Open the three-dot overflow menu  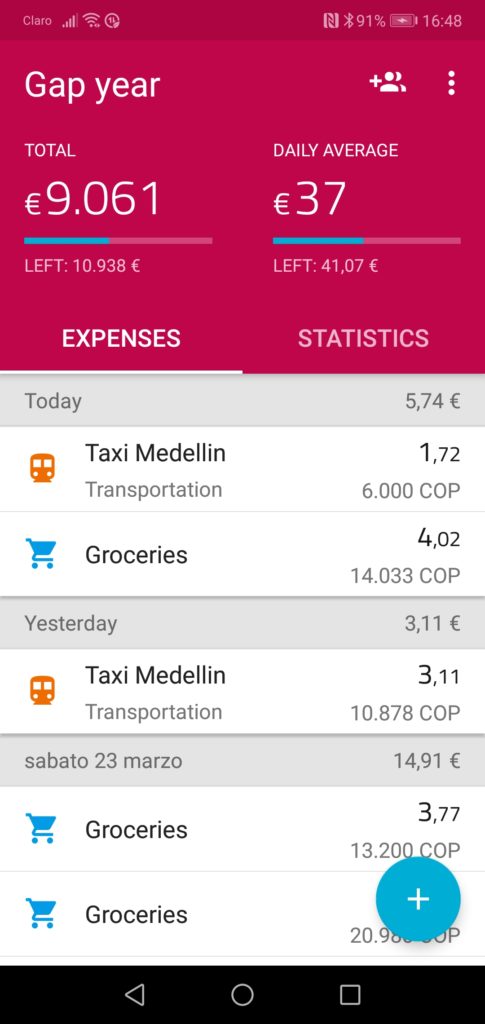[x=451, y=84]
